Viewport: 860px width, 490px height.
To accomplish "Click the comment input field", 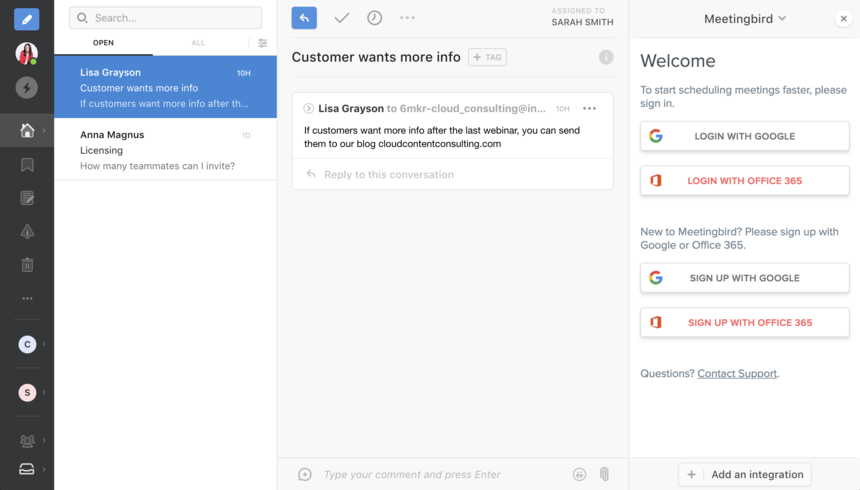I will (411, 475).
